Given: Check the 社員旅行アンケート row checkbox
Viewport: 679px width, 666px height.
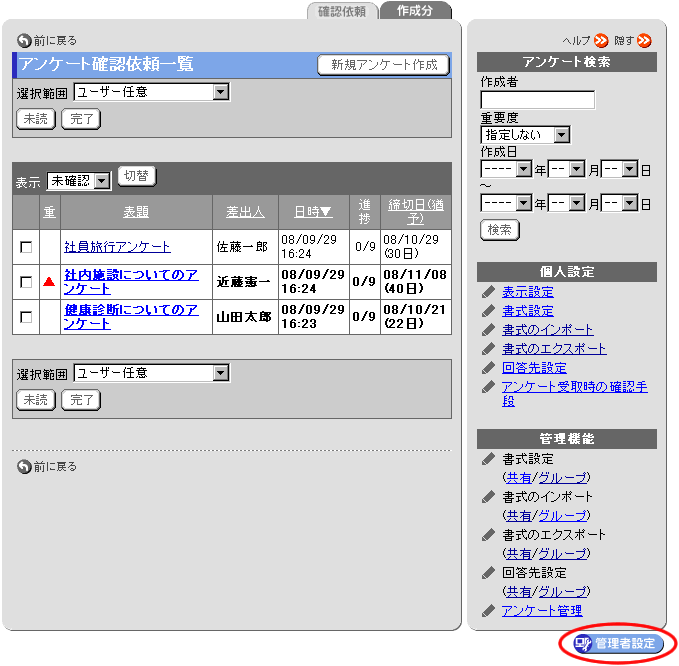Looking at the screenshot, I should [26, 247].
